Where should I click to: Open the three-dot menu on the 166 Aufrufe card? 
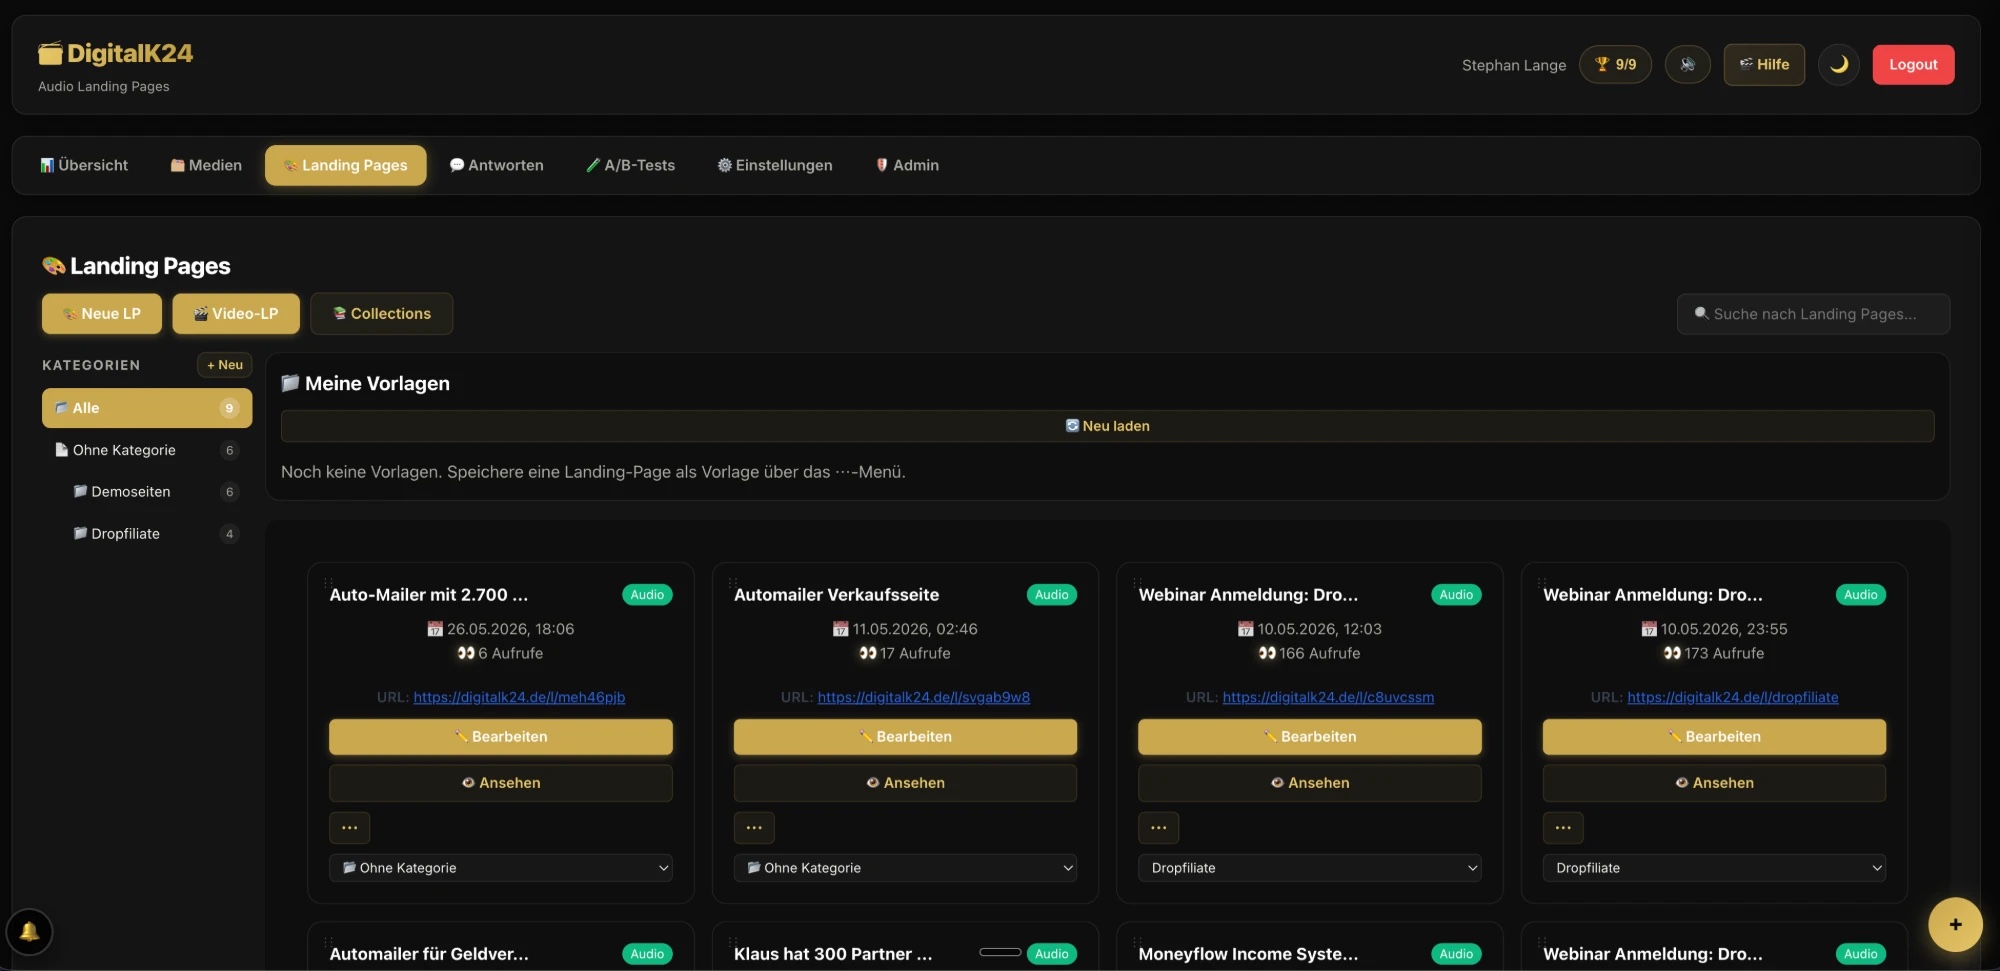[x=1159, y=828]
